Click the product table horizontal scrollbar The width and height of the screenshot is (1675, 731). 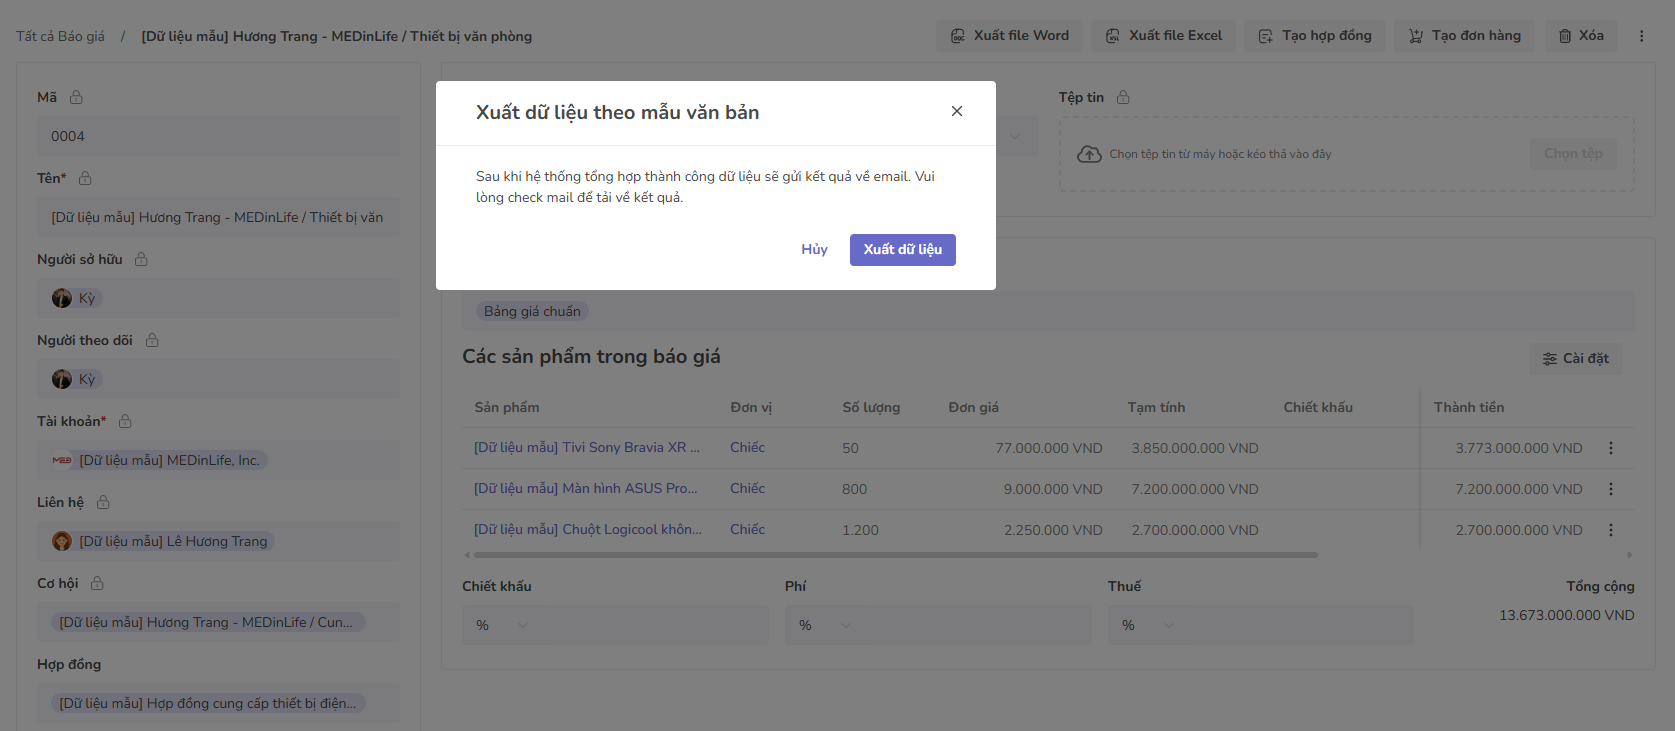click(895, 555)
